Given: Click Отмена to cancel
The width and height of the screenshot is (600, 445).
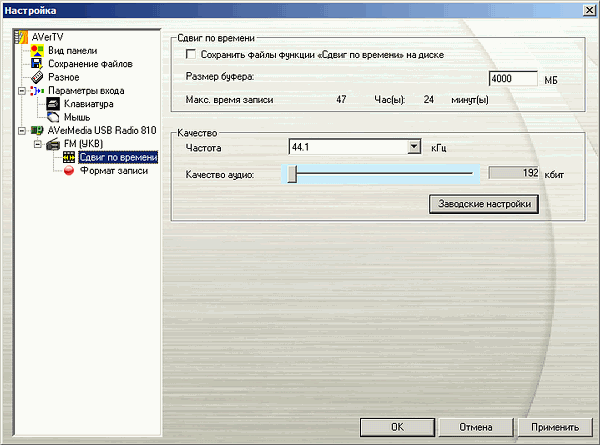Looking at the screenshot, I should point(476,427).
